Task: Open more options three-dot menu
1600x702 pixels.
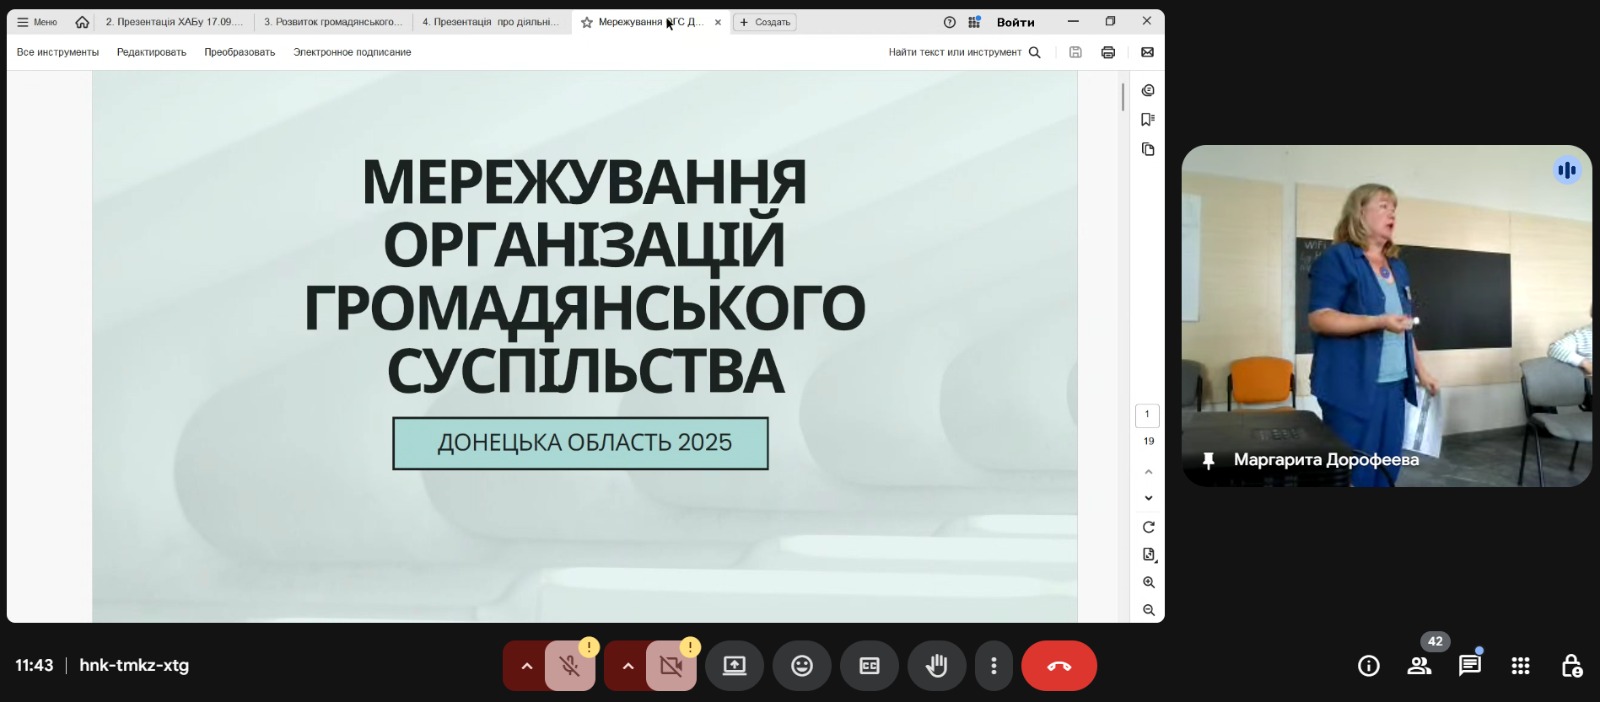Action: tap(993, 666)
